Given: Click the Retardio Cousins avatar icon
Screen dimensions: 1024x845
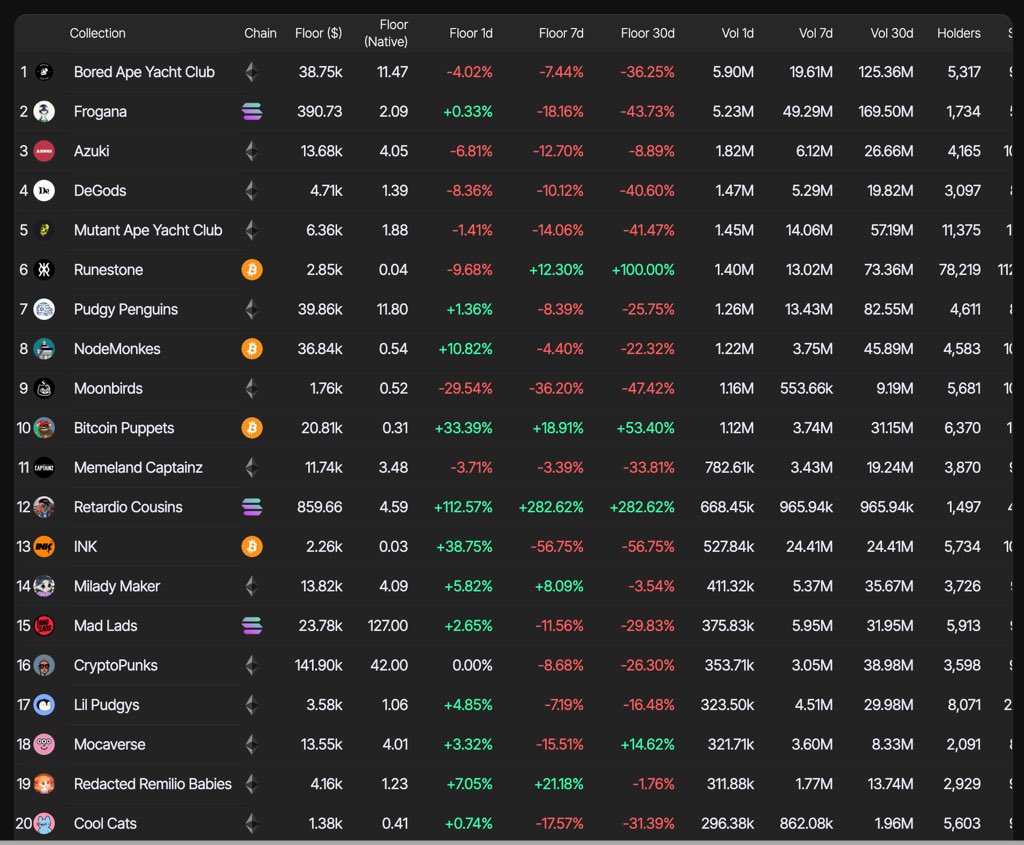Looking at the screenshot, I should click(44, 507).
